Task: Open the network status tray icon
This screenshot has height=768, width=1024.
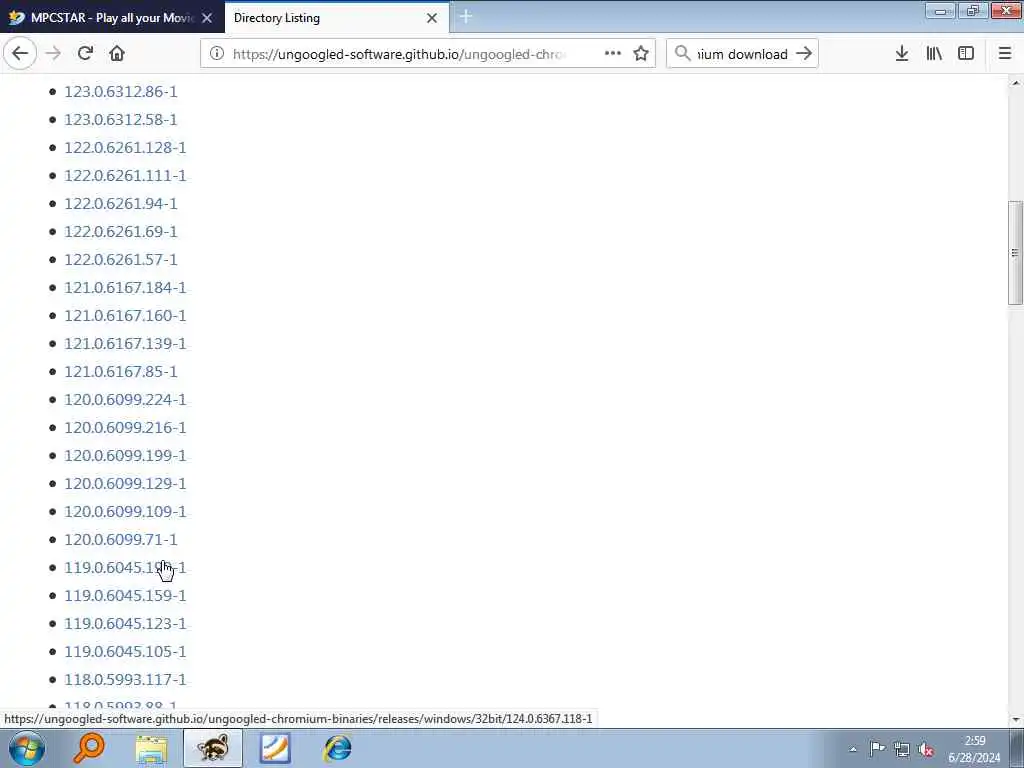Action: tap(902, 749)
